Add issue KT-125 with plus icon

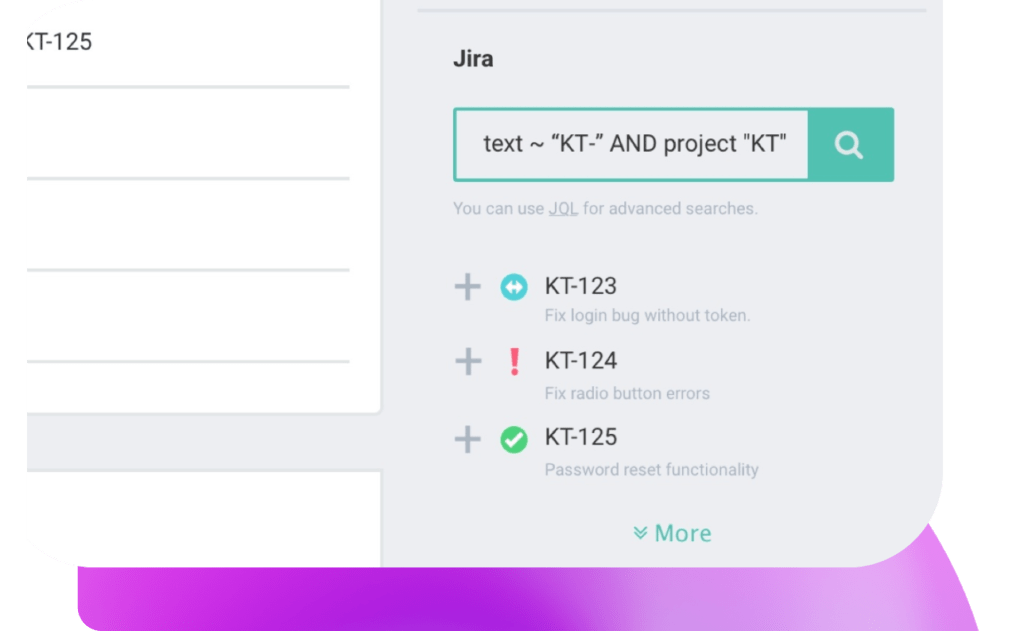click(x=468, y=439)
